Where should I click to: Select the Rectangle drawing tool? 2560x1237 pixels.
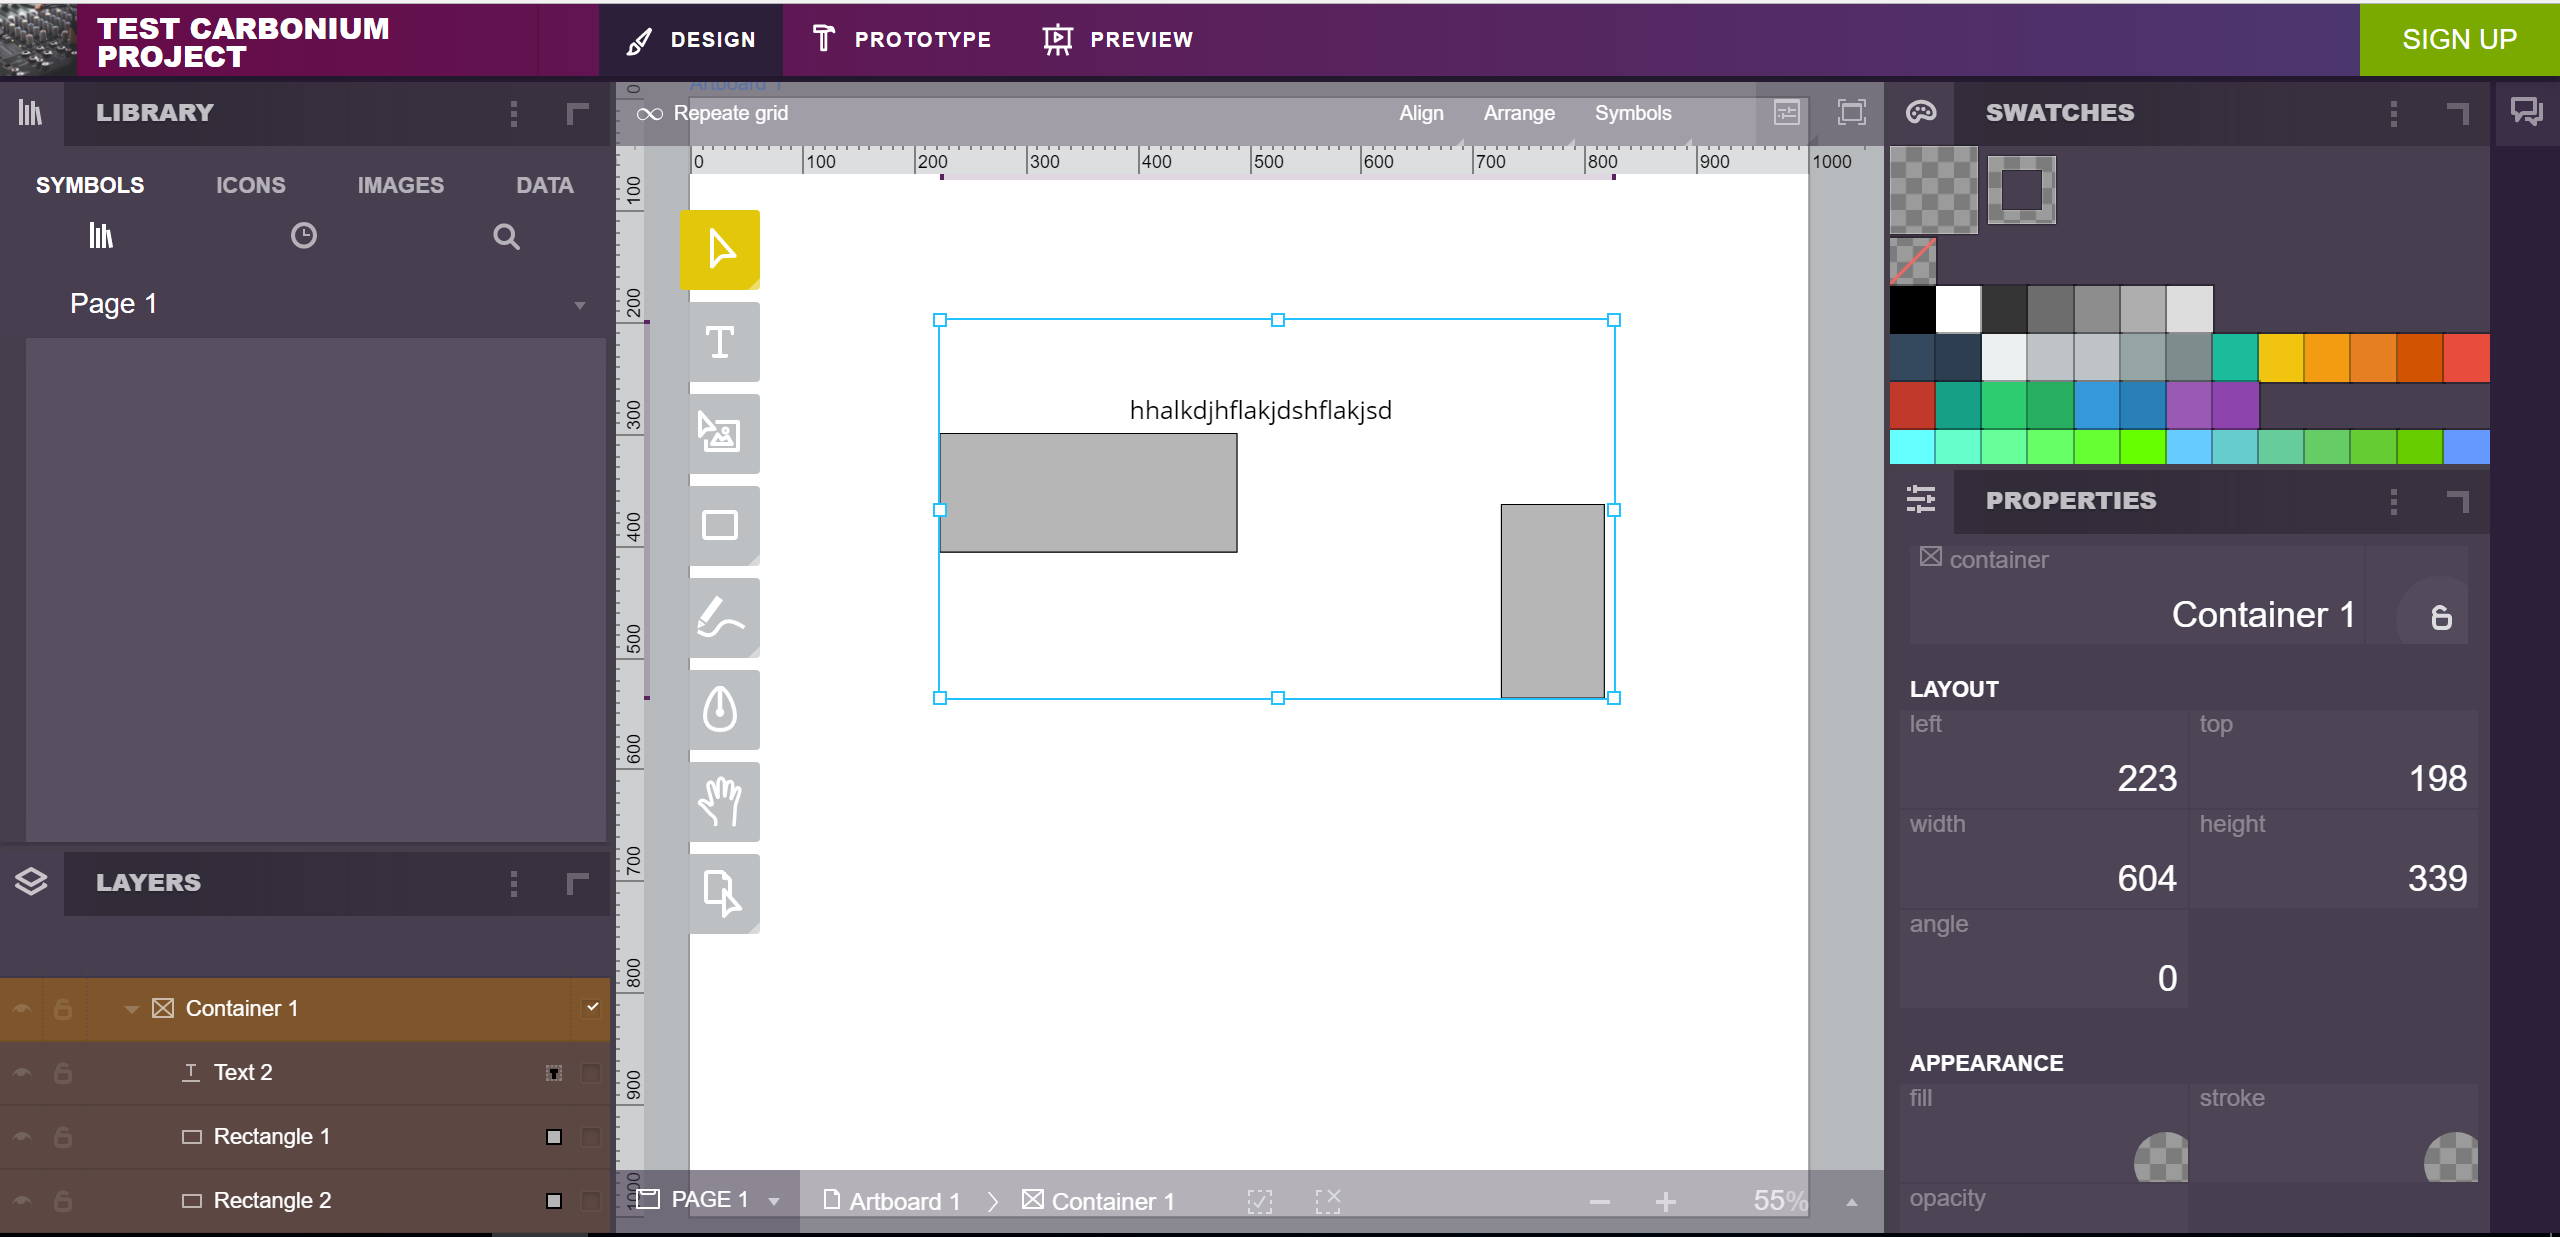point(720,525)
